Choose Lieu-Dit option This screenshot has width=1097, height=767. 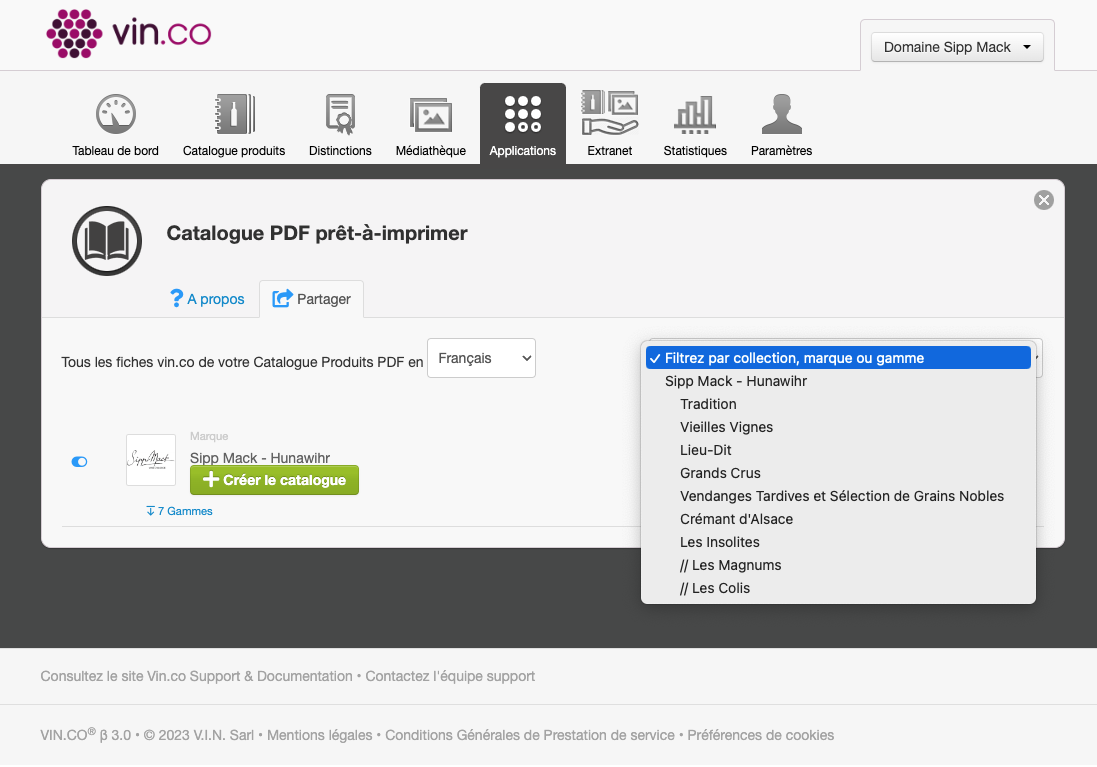(838, 451)
